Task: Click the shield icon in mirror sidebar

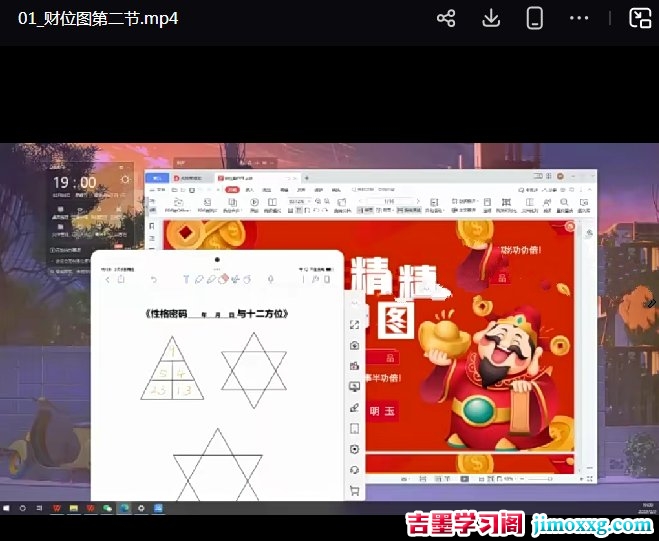Action: point(354,449)
